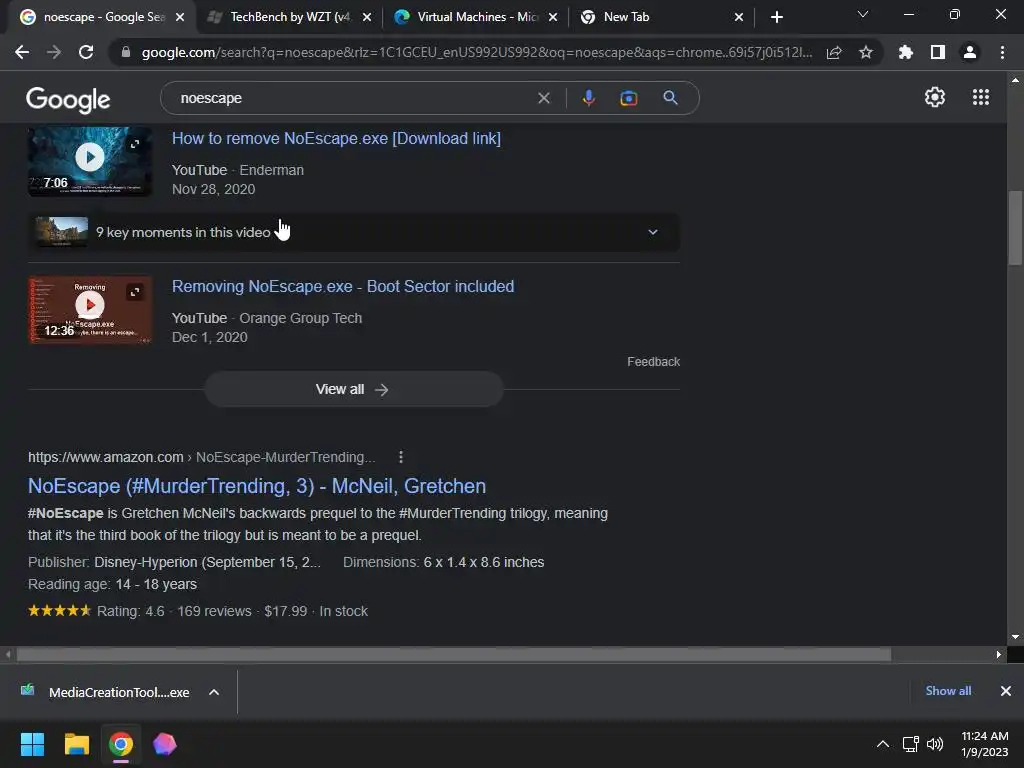Screen dimensions: 1024x768
Task: Open Google quick settings gear
Action: pos(935,97)
